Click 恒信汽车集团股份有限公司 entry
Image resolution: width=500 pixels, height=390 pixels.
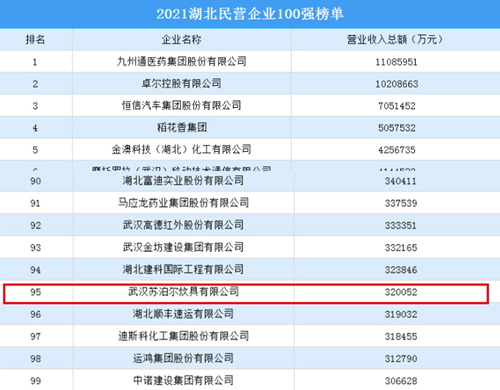click(182, 105)
